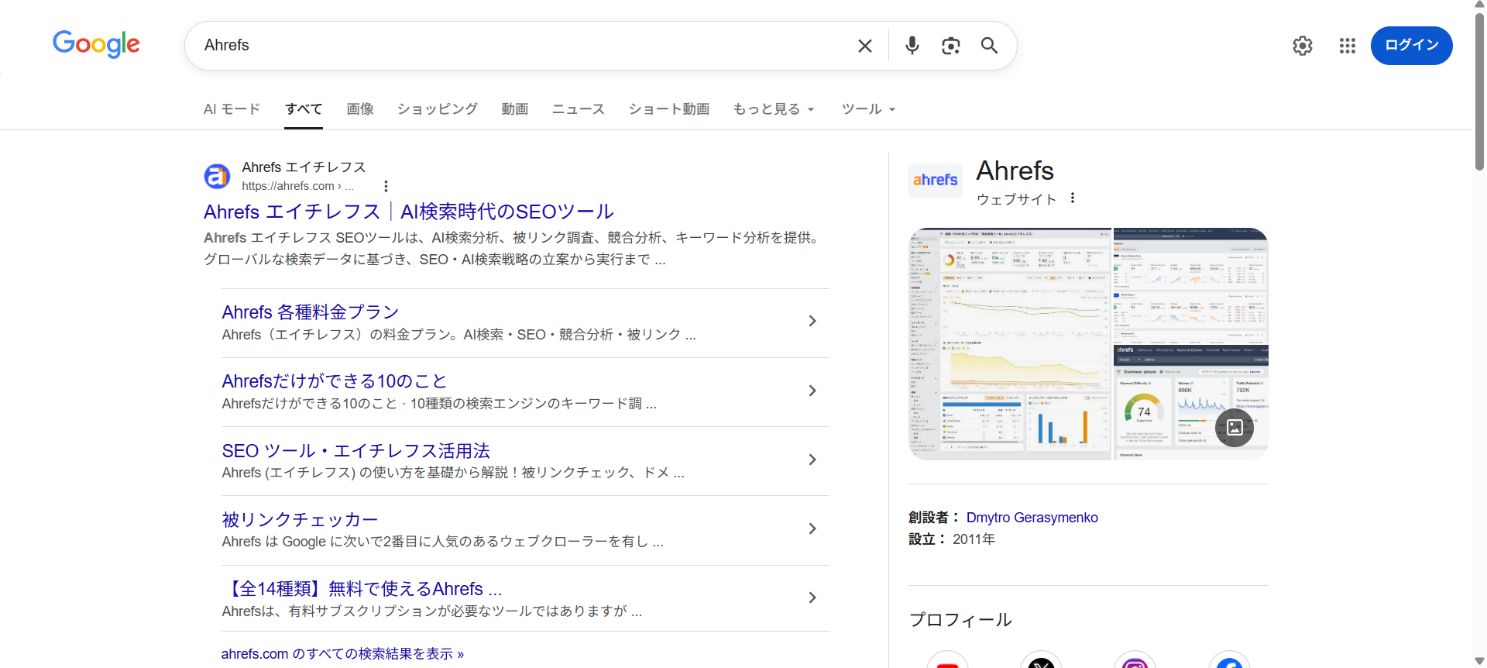Open Ahrefs Instagram profile icon
The height and width of the screenshot is (668, 1487).
pyautogui.click(x=1135, y=662)
